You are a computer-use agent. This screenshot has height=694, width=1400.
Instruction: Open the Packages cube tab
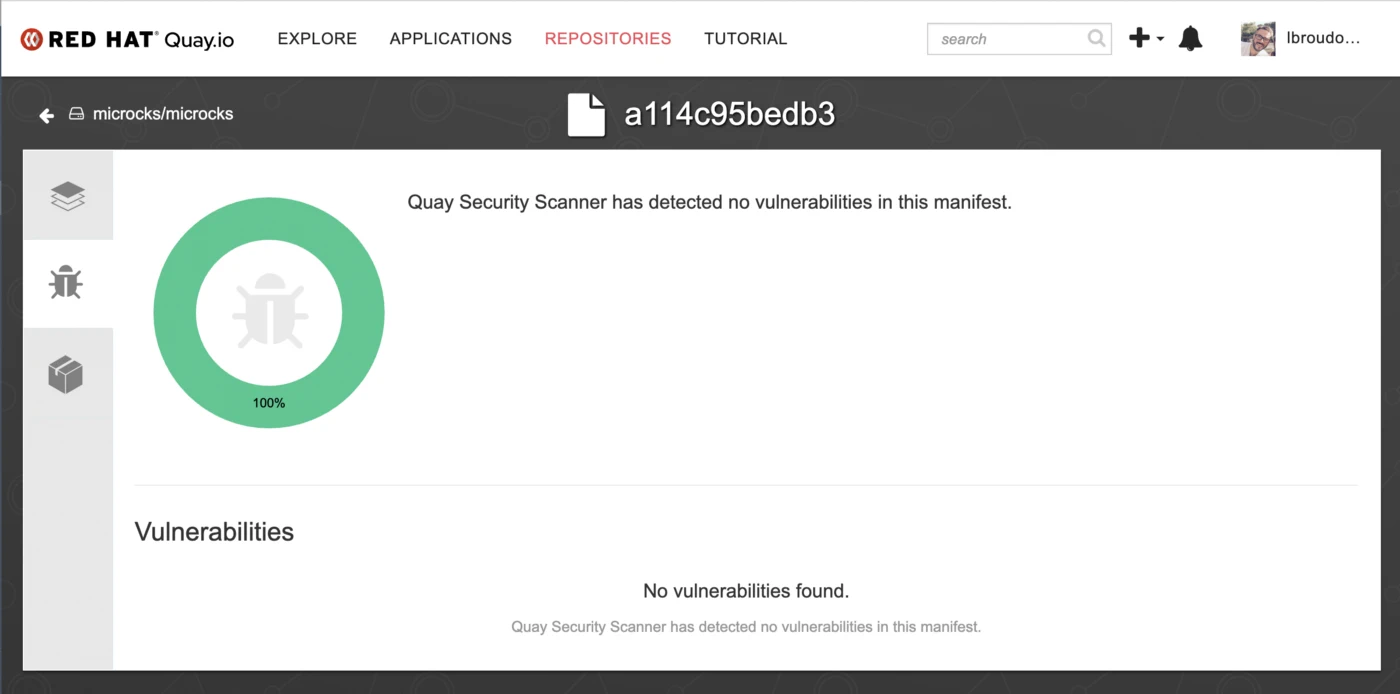pos(66,375)
